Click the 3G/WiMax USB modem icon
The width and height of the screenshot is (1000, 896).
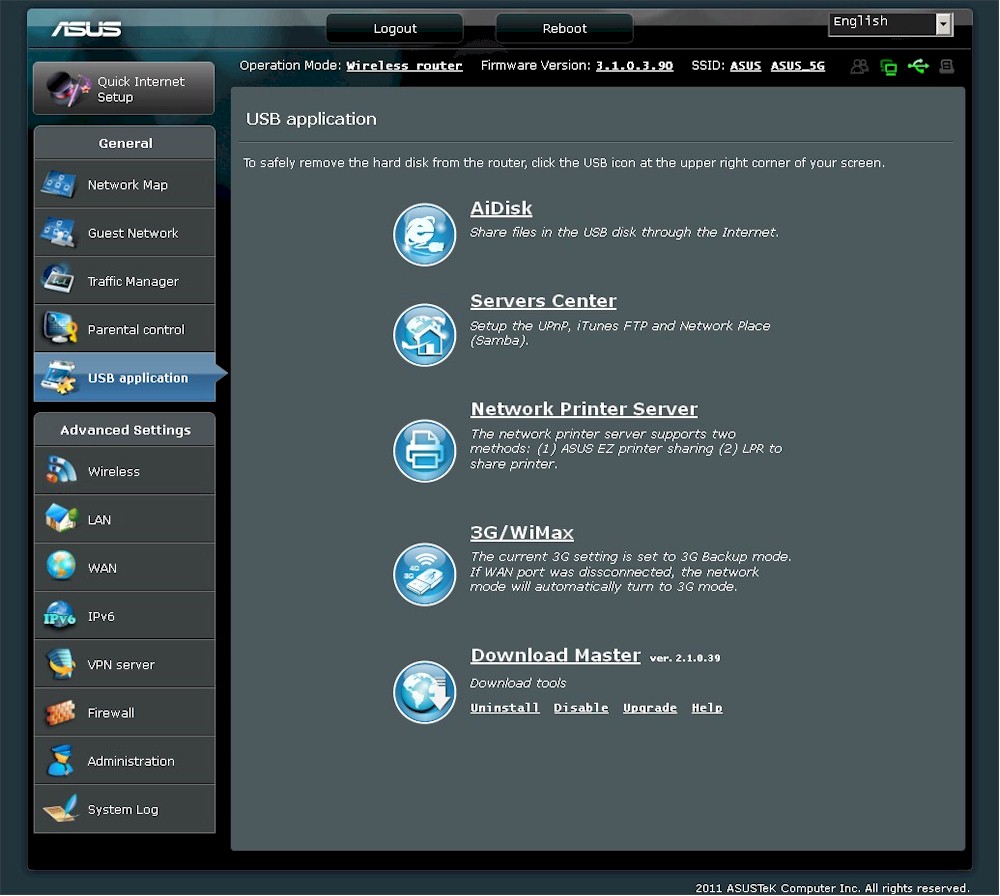click(424, 574)
